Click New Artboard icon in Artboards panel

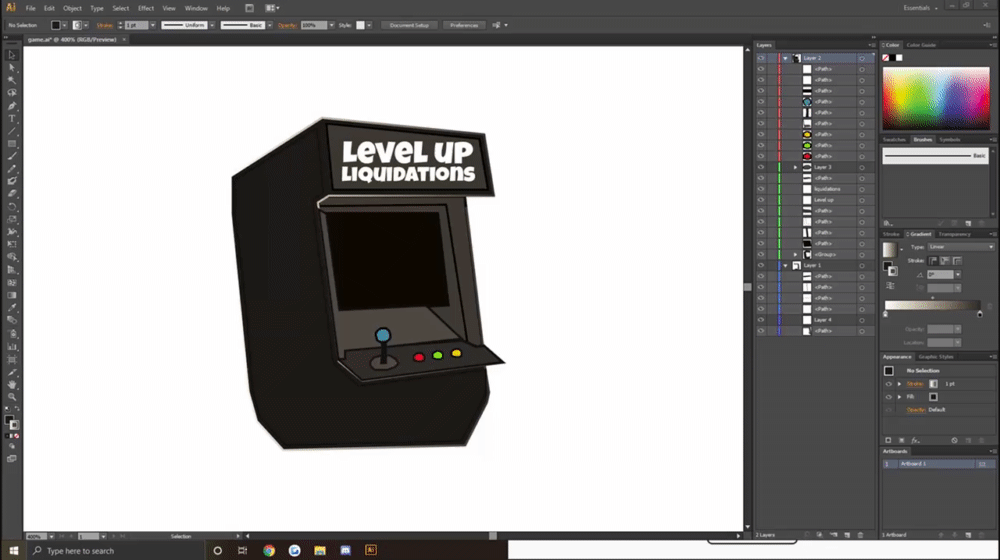(968, 535)
